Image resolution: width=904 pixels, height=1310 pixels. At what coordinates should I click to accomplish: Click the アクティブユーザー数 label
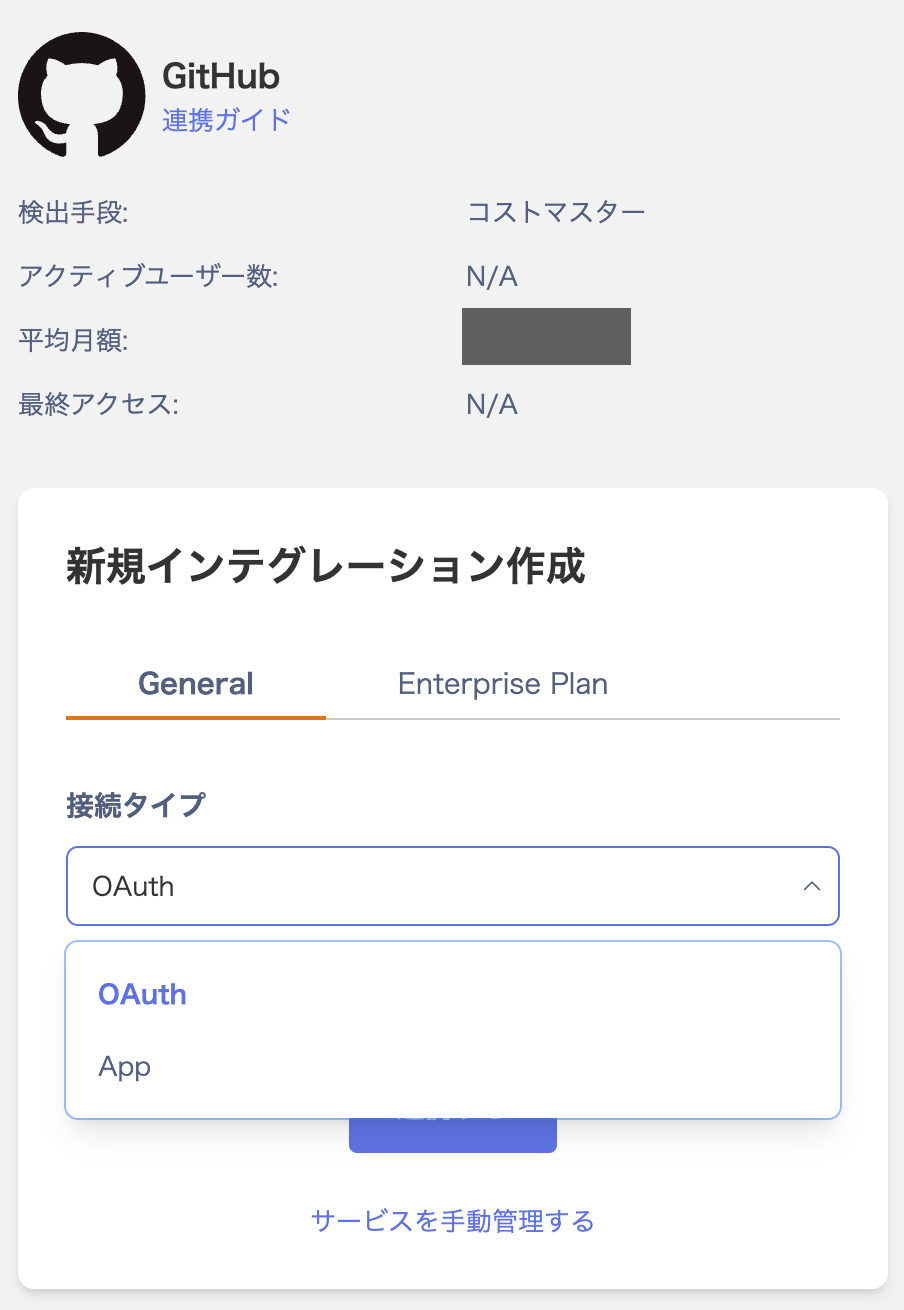(148, 276)
